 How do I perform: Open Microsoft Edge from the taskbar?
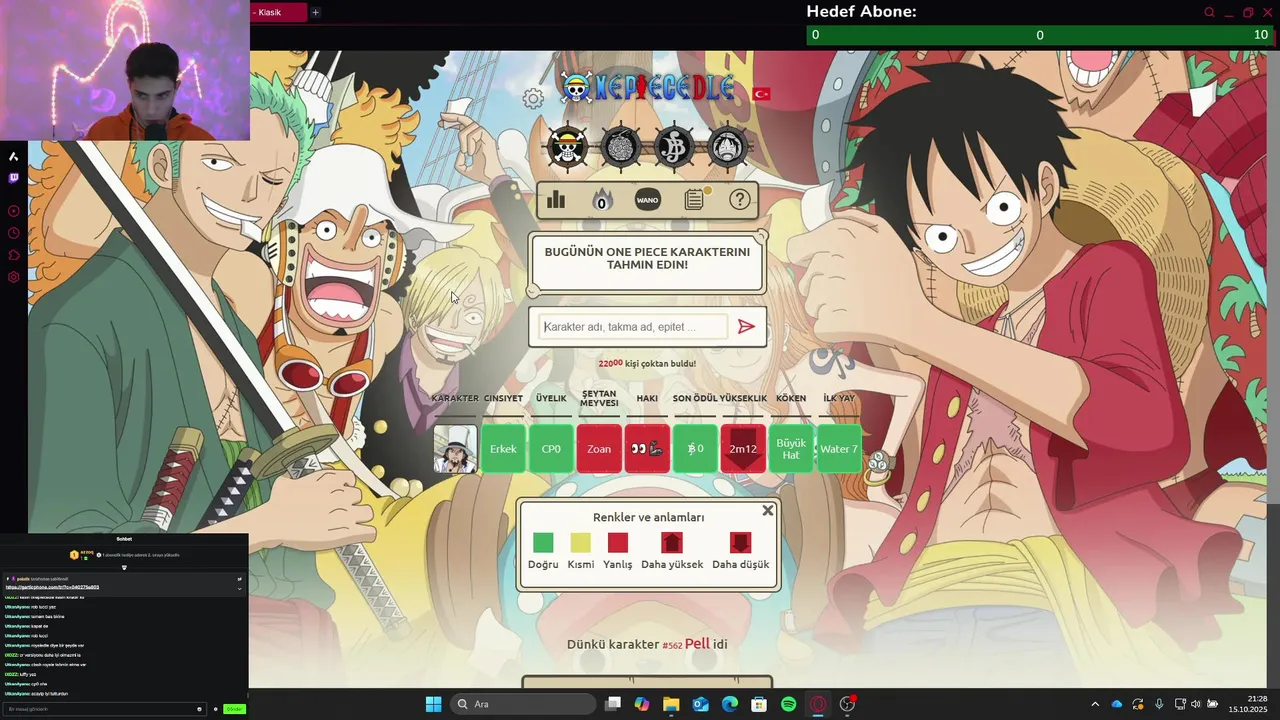click(x=730, y=704)
